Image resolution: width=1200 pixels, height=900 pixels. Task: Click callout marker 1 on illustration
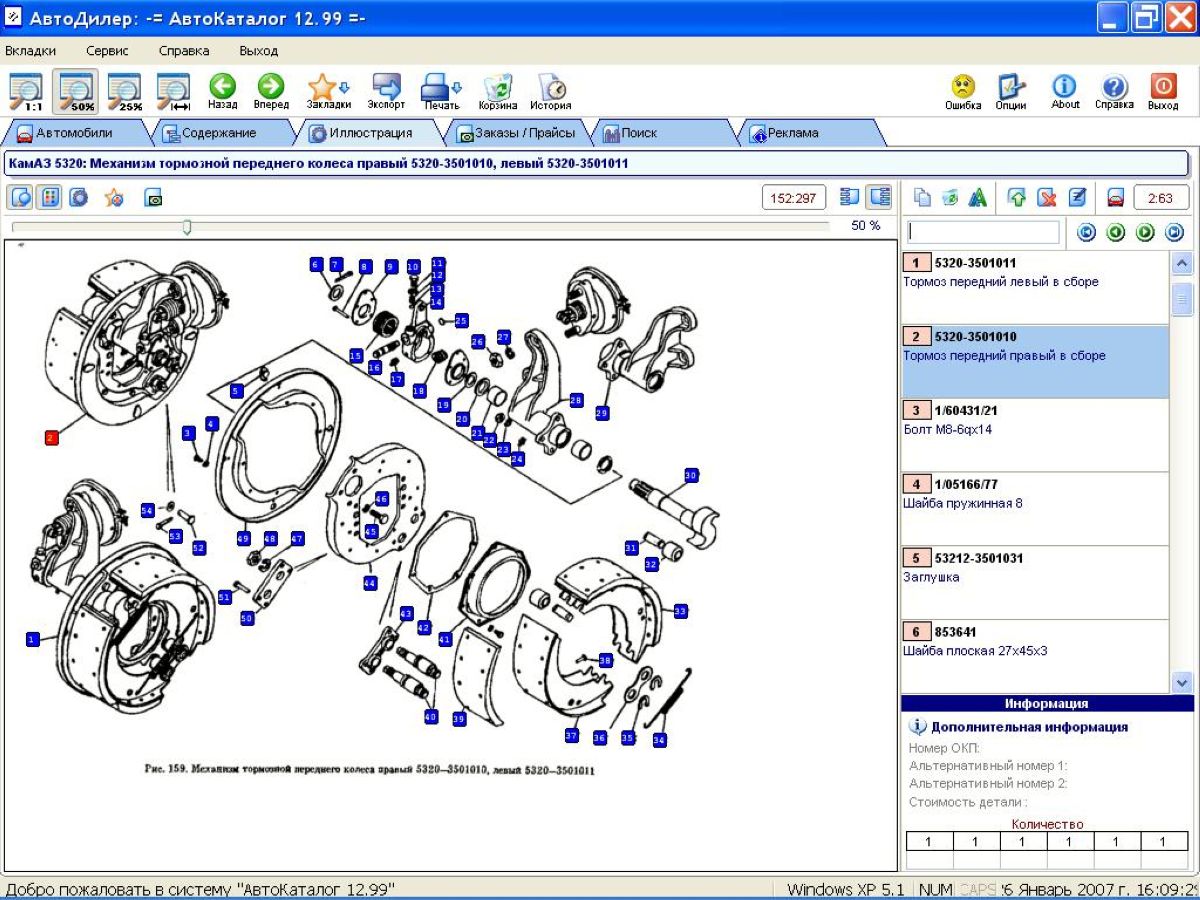[x=32, y=638]
